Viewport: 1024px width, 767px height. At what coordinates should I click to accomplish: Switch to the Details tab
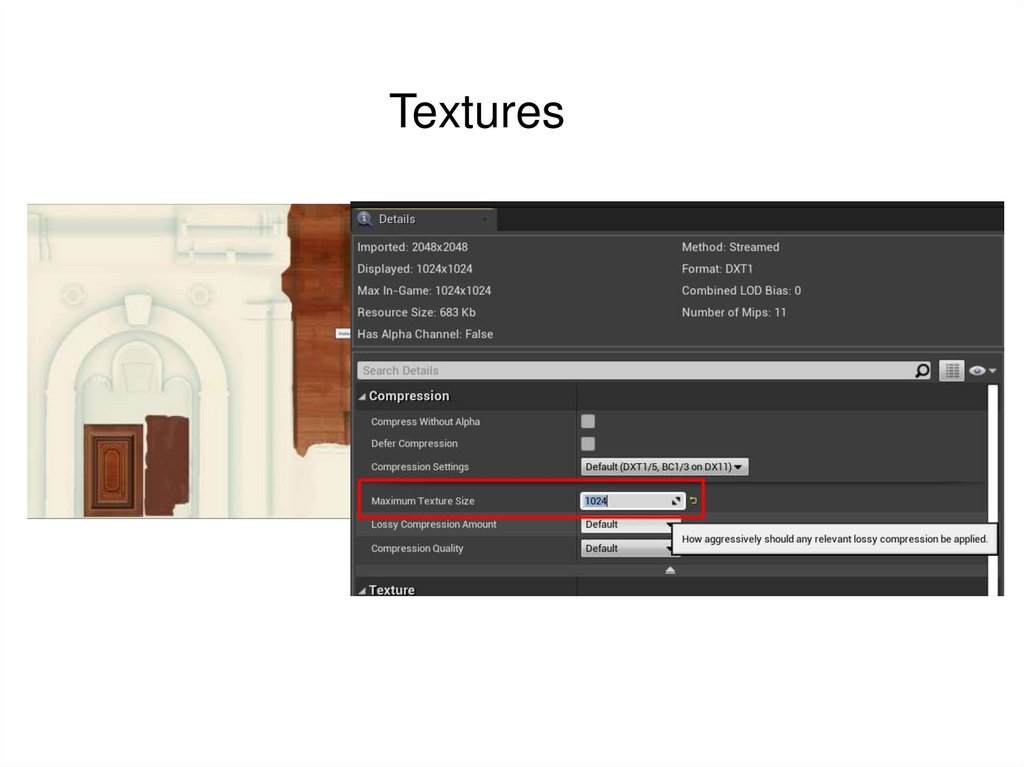424,219
